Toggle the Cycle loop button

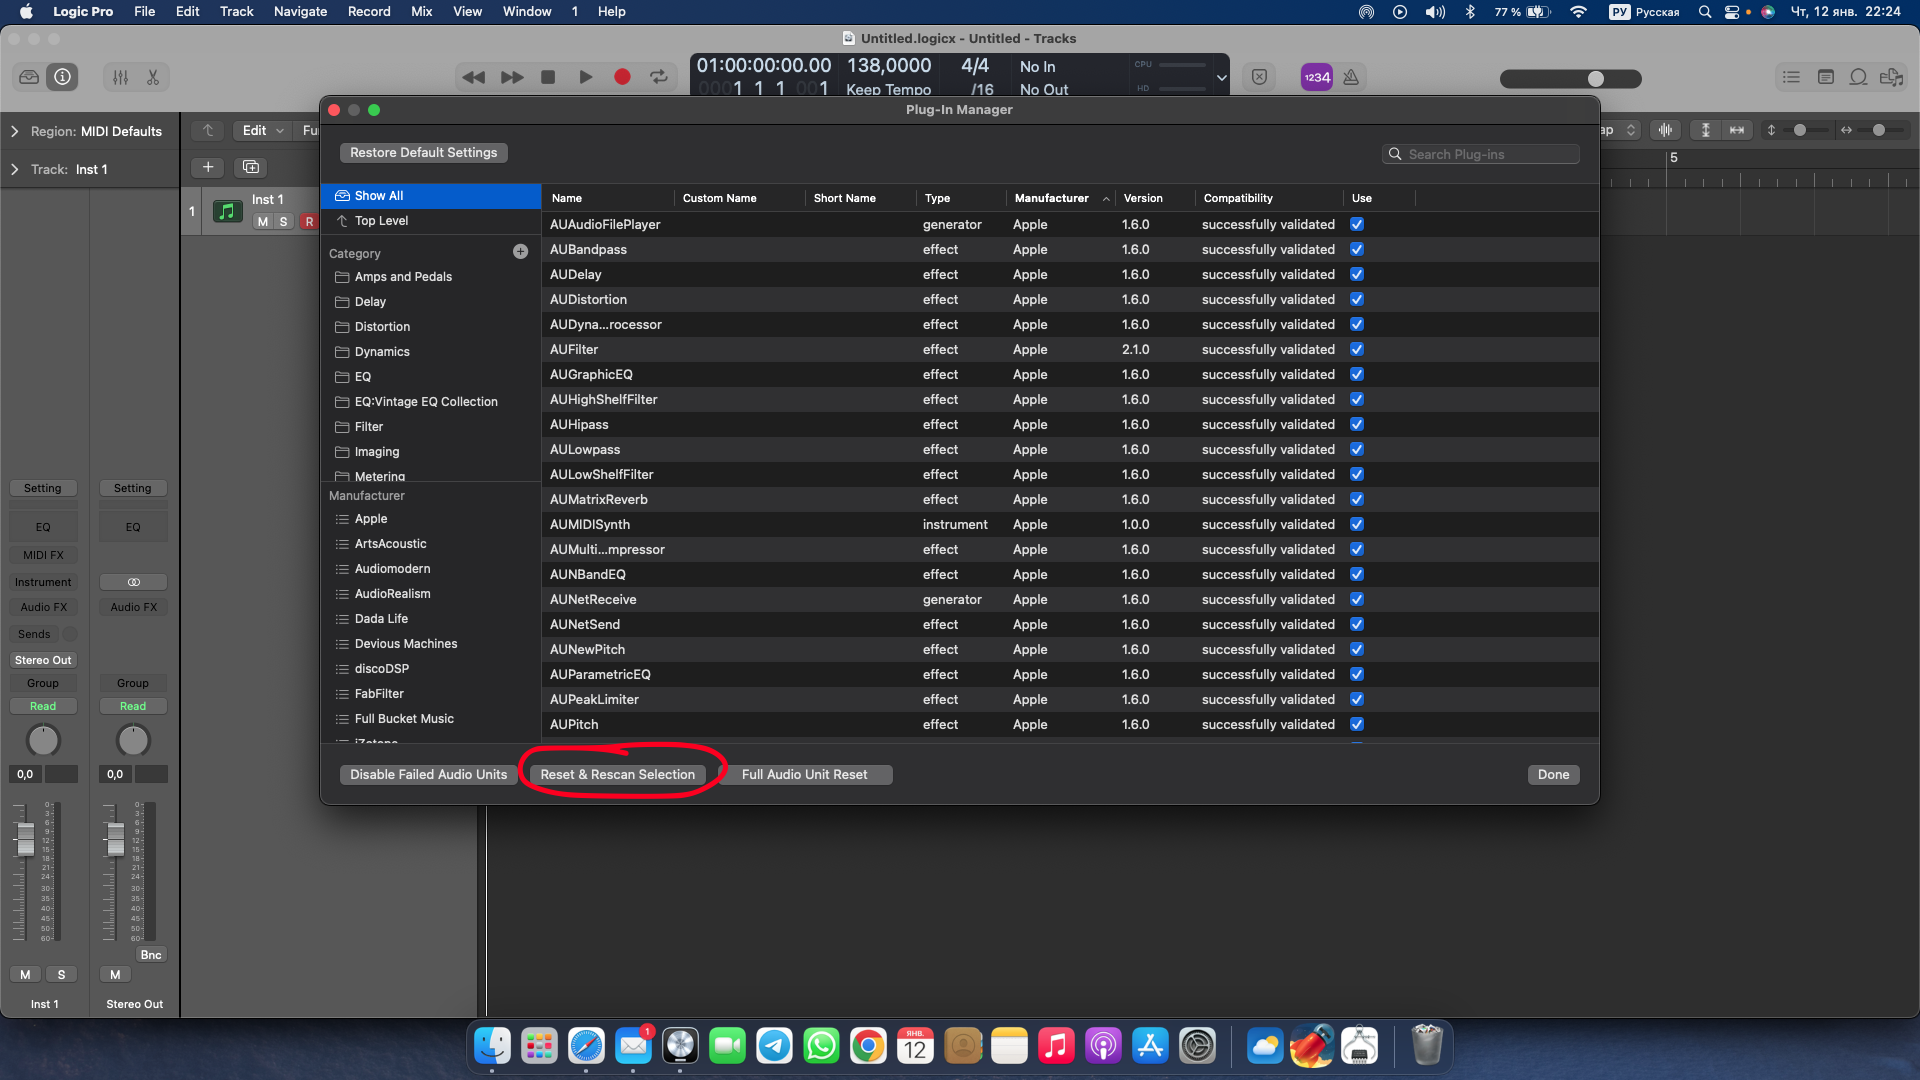click(x=659, y=77)
